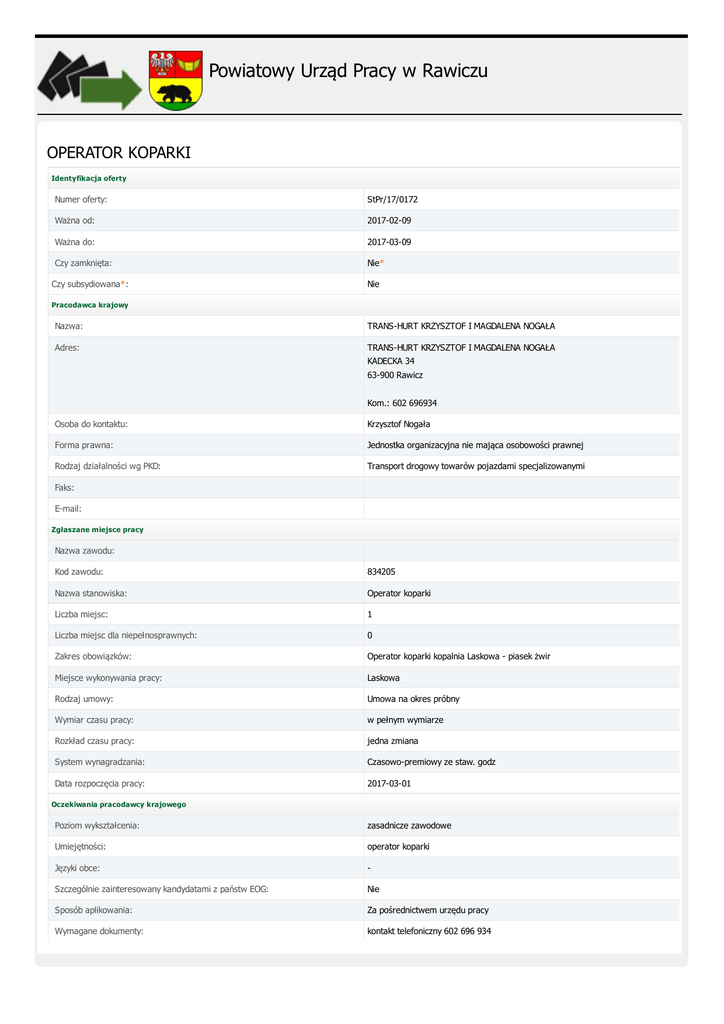Click the contact person Krzysztof Nogała
Viewport: 724px width, 1024px height.
399,424
